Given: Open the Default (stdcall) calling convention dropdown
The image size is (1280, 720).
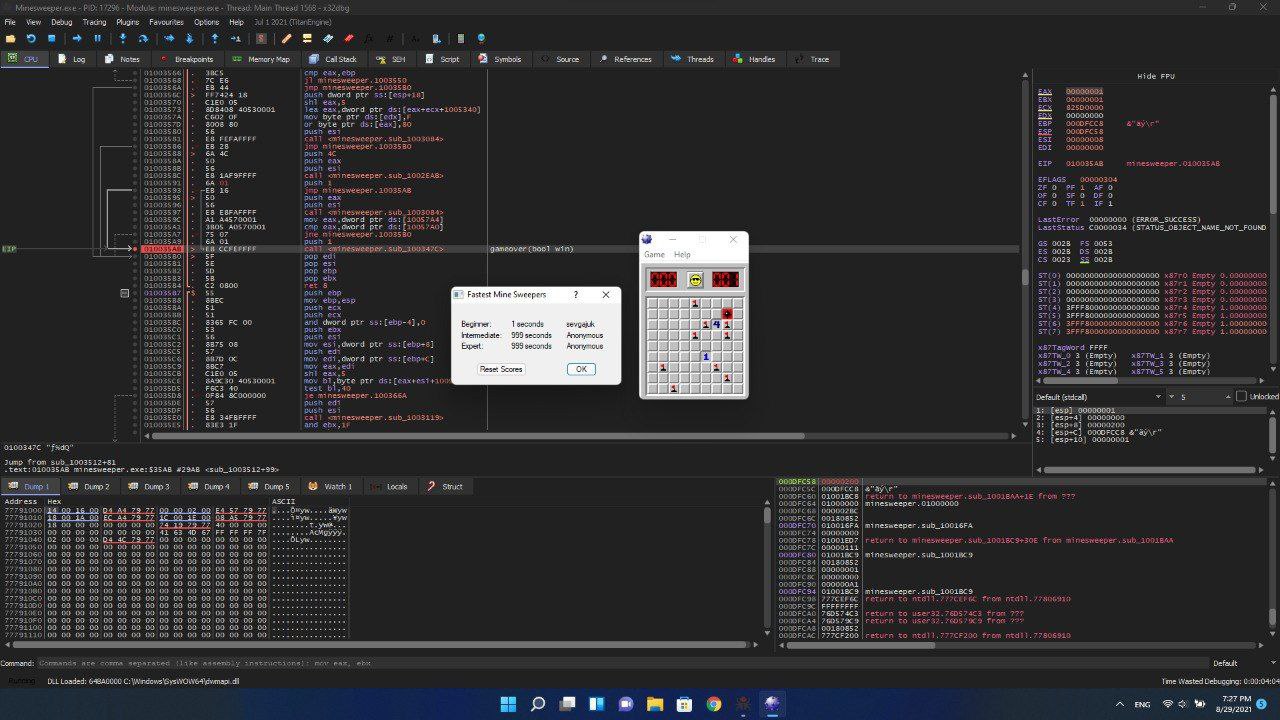Looking at the screenshot, I should click(1099, 397).
